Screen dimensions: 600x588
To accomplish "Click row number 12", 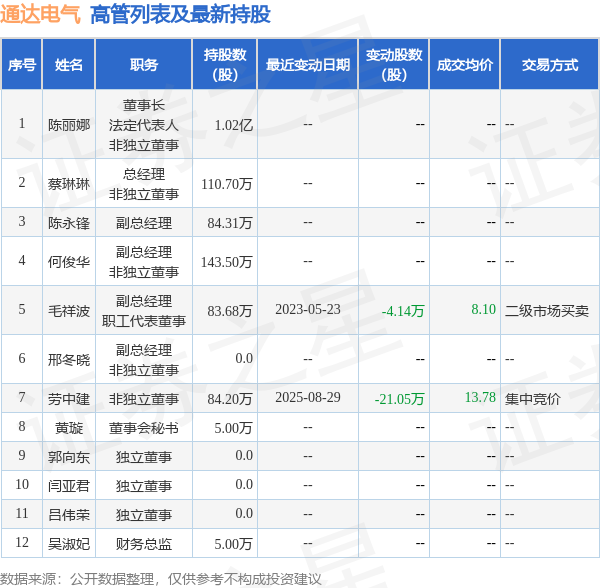I will (x=22, y=542).
